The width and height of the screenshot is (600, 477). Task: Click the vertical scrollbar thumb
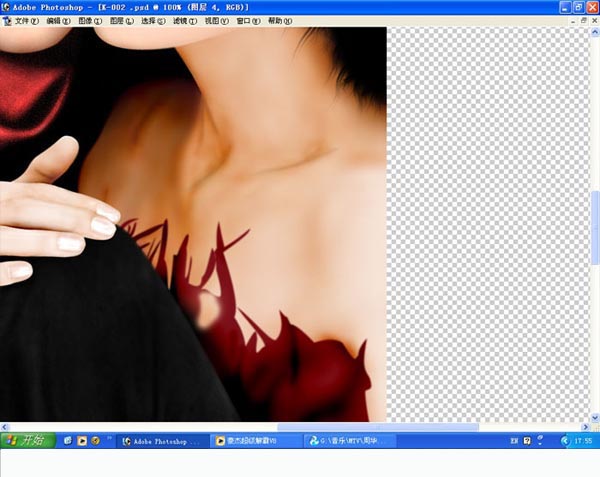[595, 228]
